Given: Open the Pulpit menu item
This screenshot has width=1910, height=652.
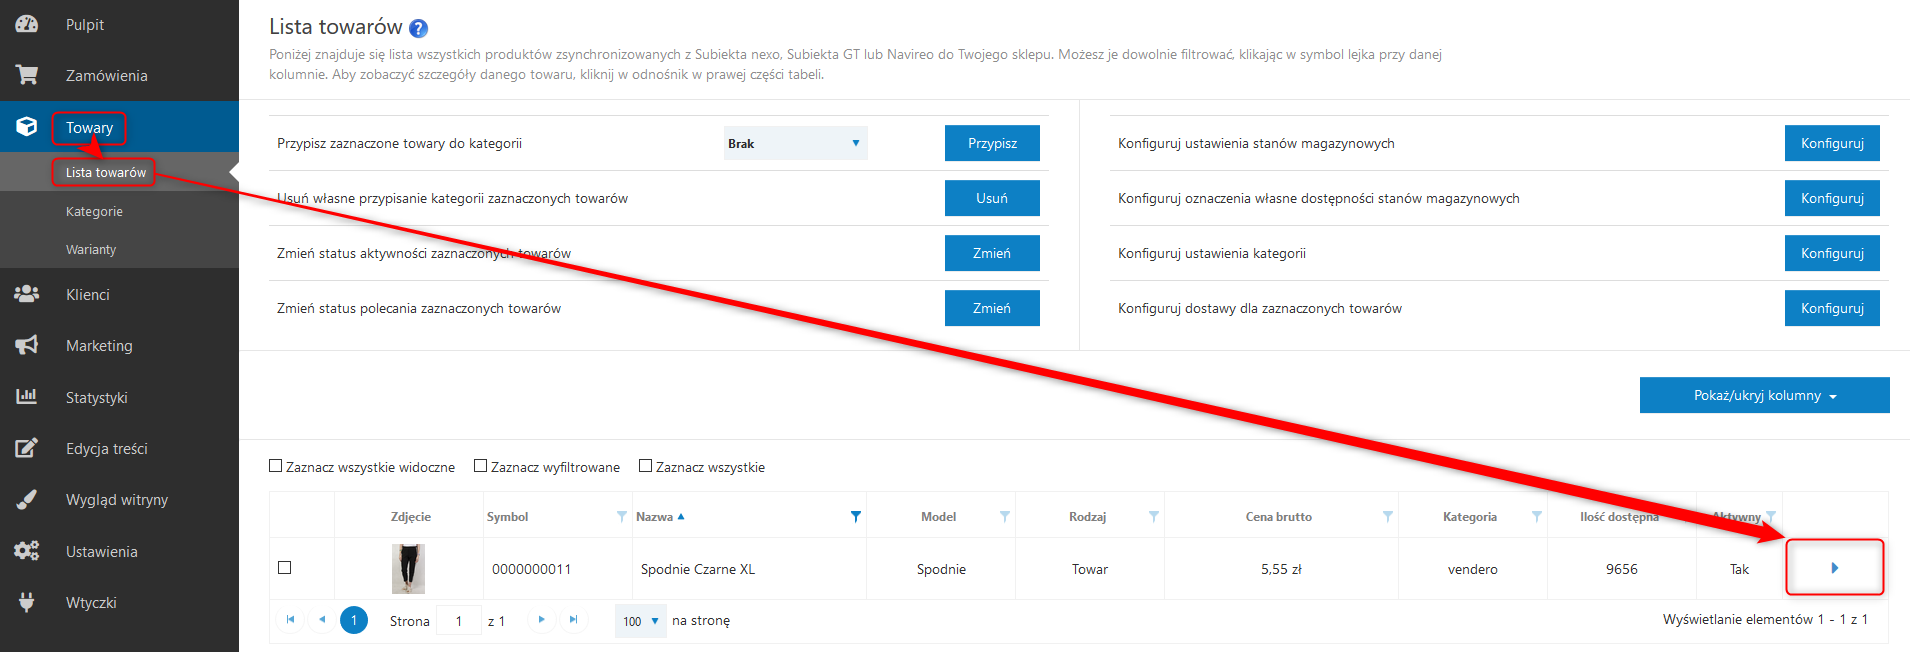Looking at the screenshot, I should point(85,25).
